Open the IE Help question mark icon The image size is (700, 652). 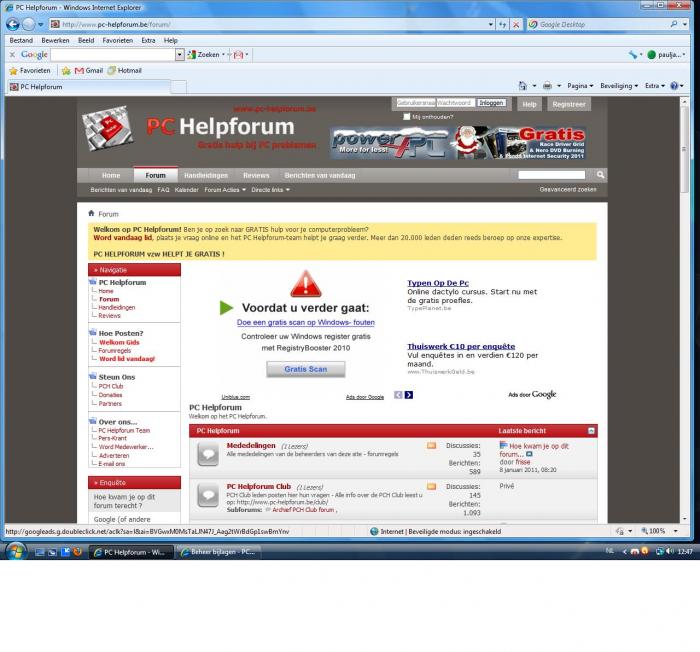(x=674, y=85)
